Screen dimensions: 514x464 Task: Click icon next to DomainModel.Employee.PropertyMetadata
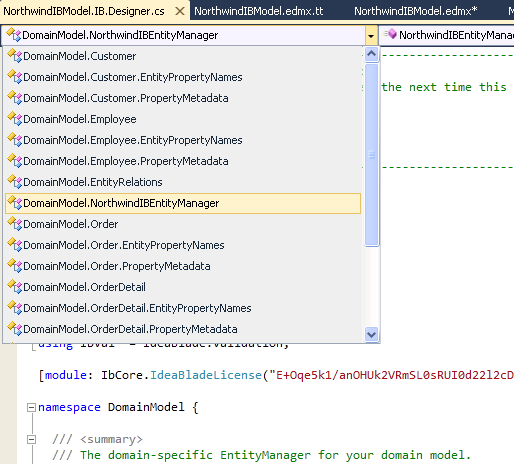[15, 160]
